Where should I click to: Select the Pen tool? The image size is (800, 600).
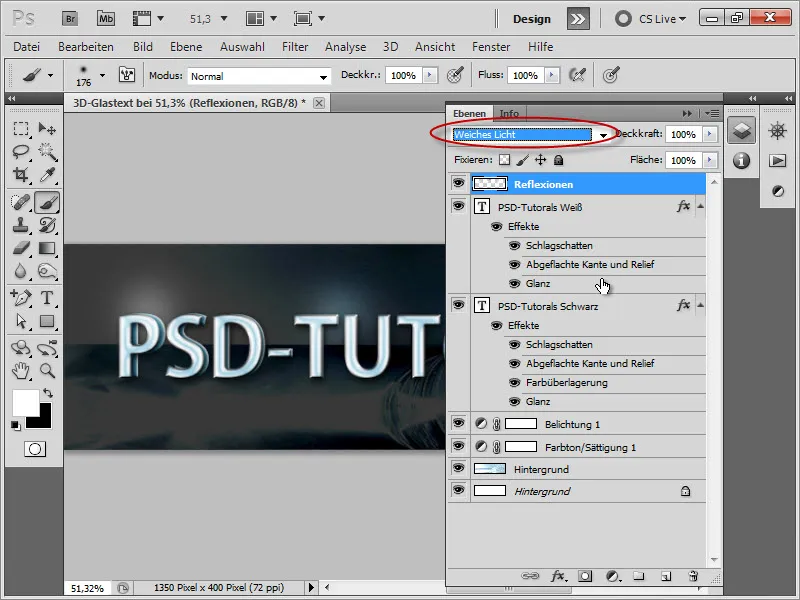click(21, 297)
